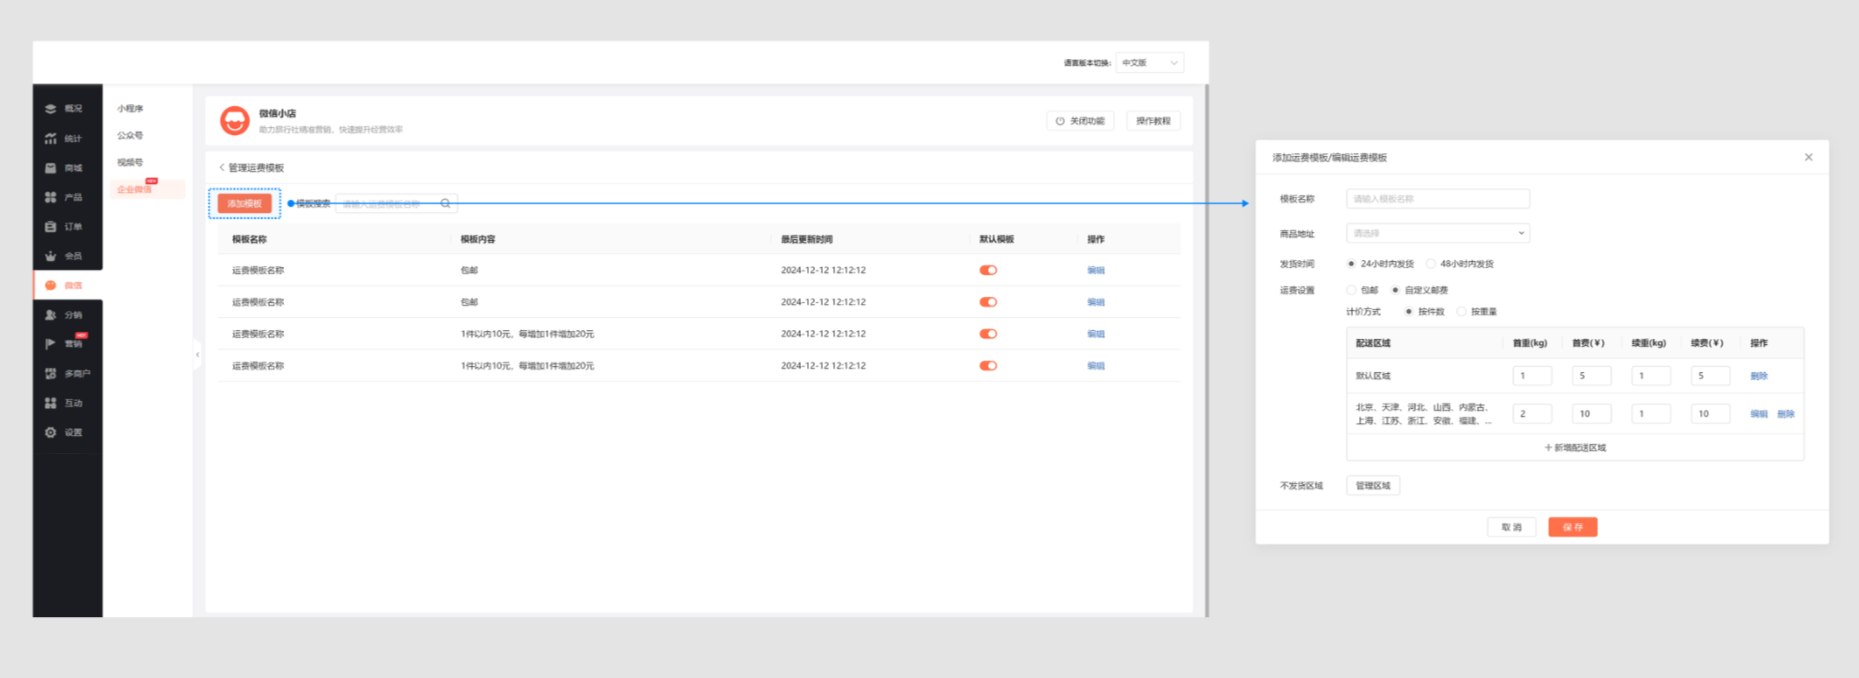Image resolution: width=1859 pixels, height=678 pixels.
Task: Click 续费 field showing 10 in 北京 row
Action: [1710, 414]
